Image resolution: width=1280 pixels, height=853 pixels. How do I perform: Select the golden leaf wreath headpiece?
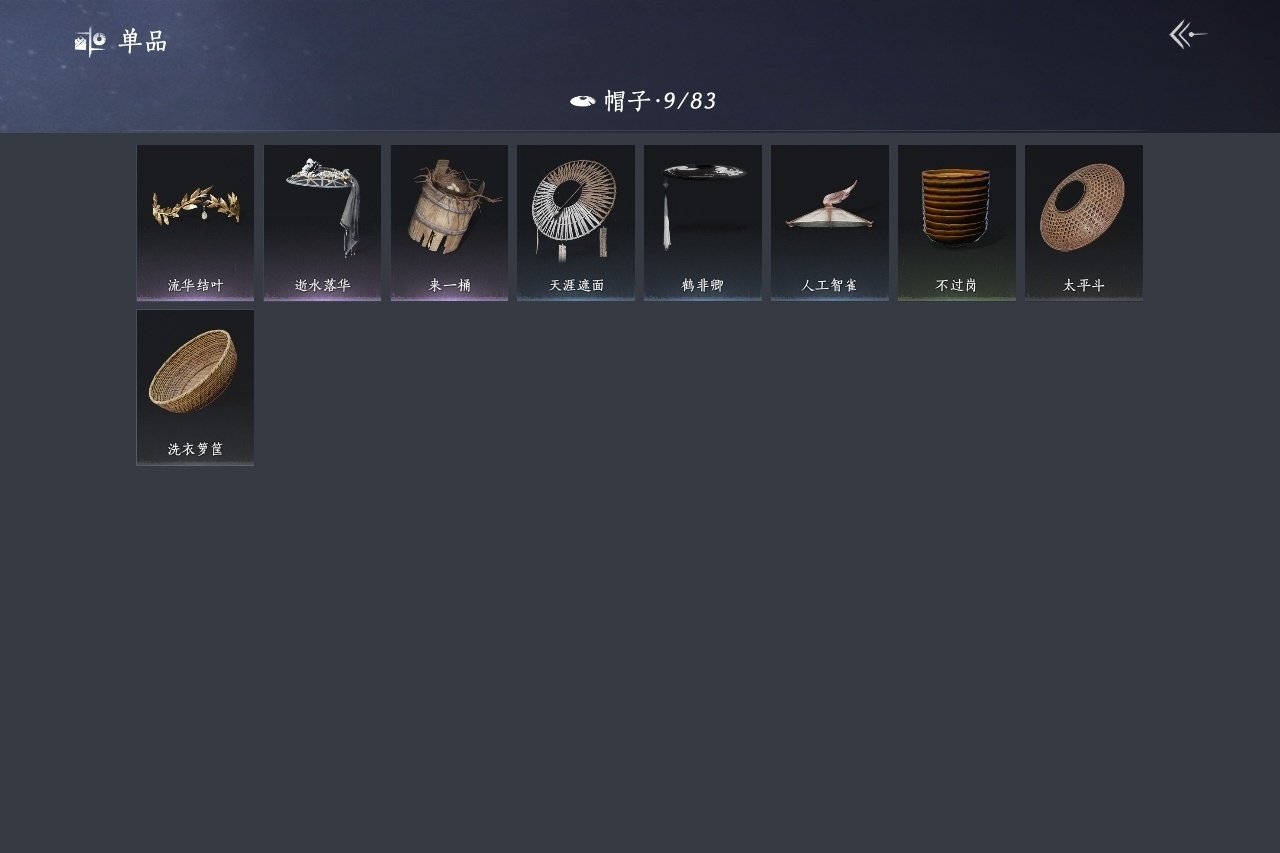tap(195, 205)
